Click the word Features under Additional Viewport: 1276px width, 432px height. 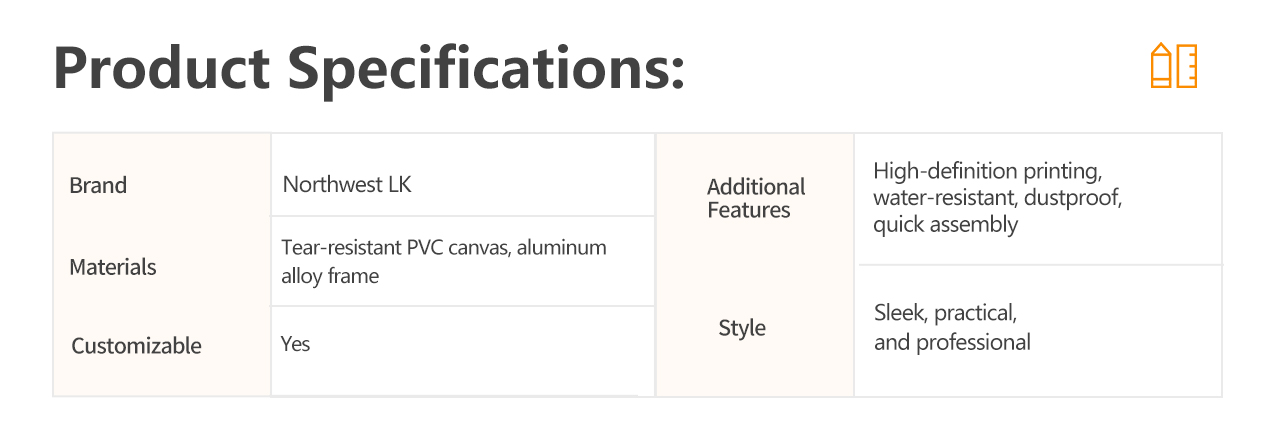click(749, 210)
